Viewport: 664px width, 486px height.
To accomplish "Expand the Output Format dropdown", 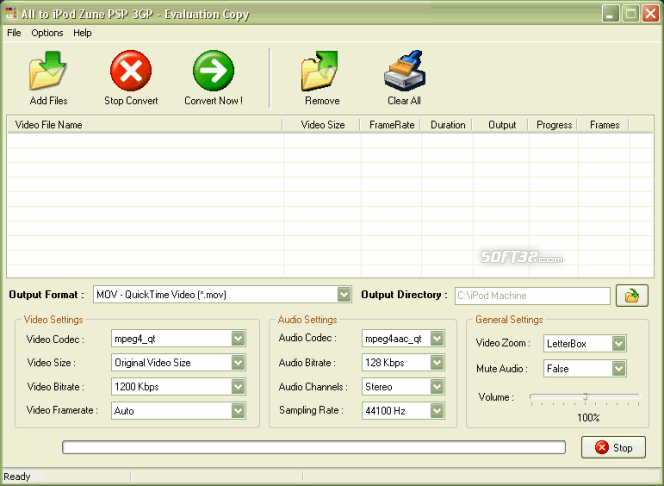I will point(344,295).
